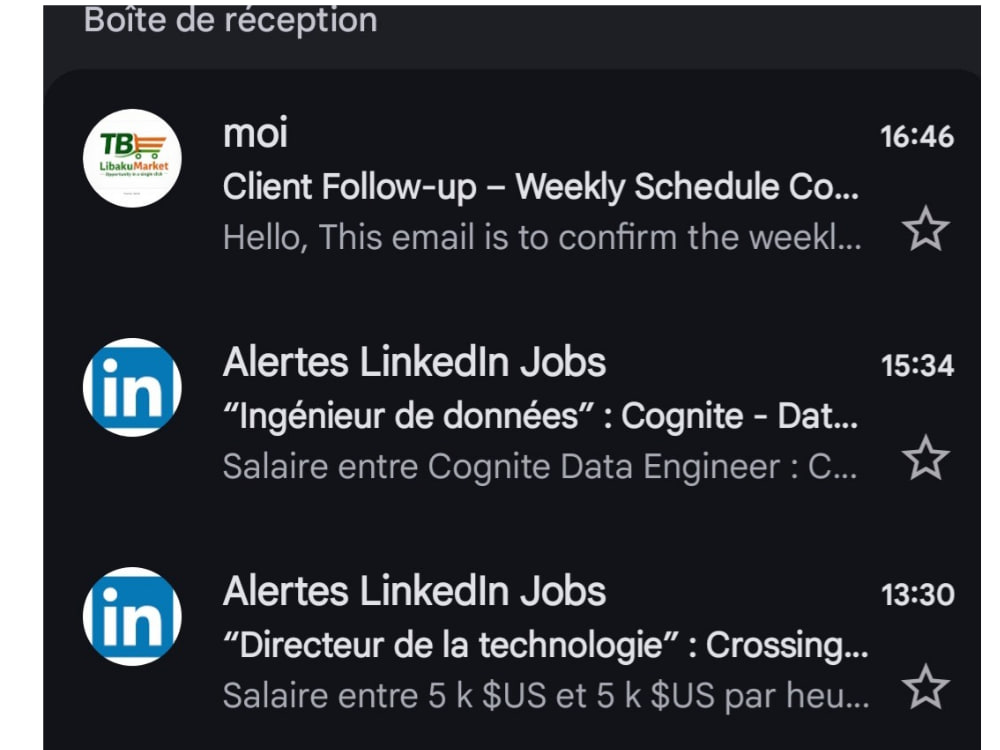Click the 13:30 timestamp
Image resolution: width=1000 pixels, height=750 pixels.
(x=917, y=594)
